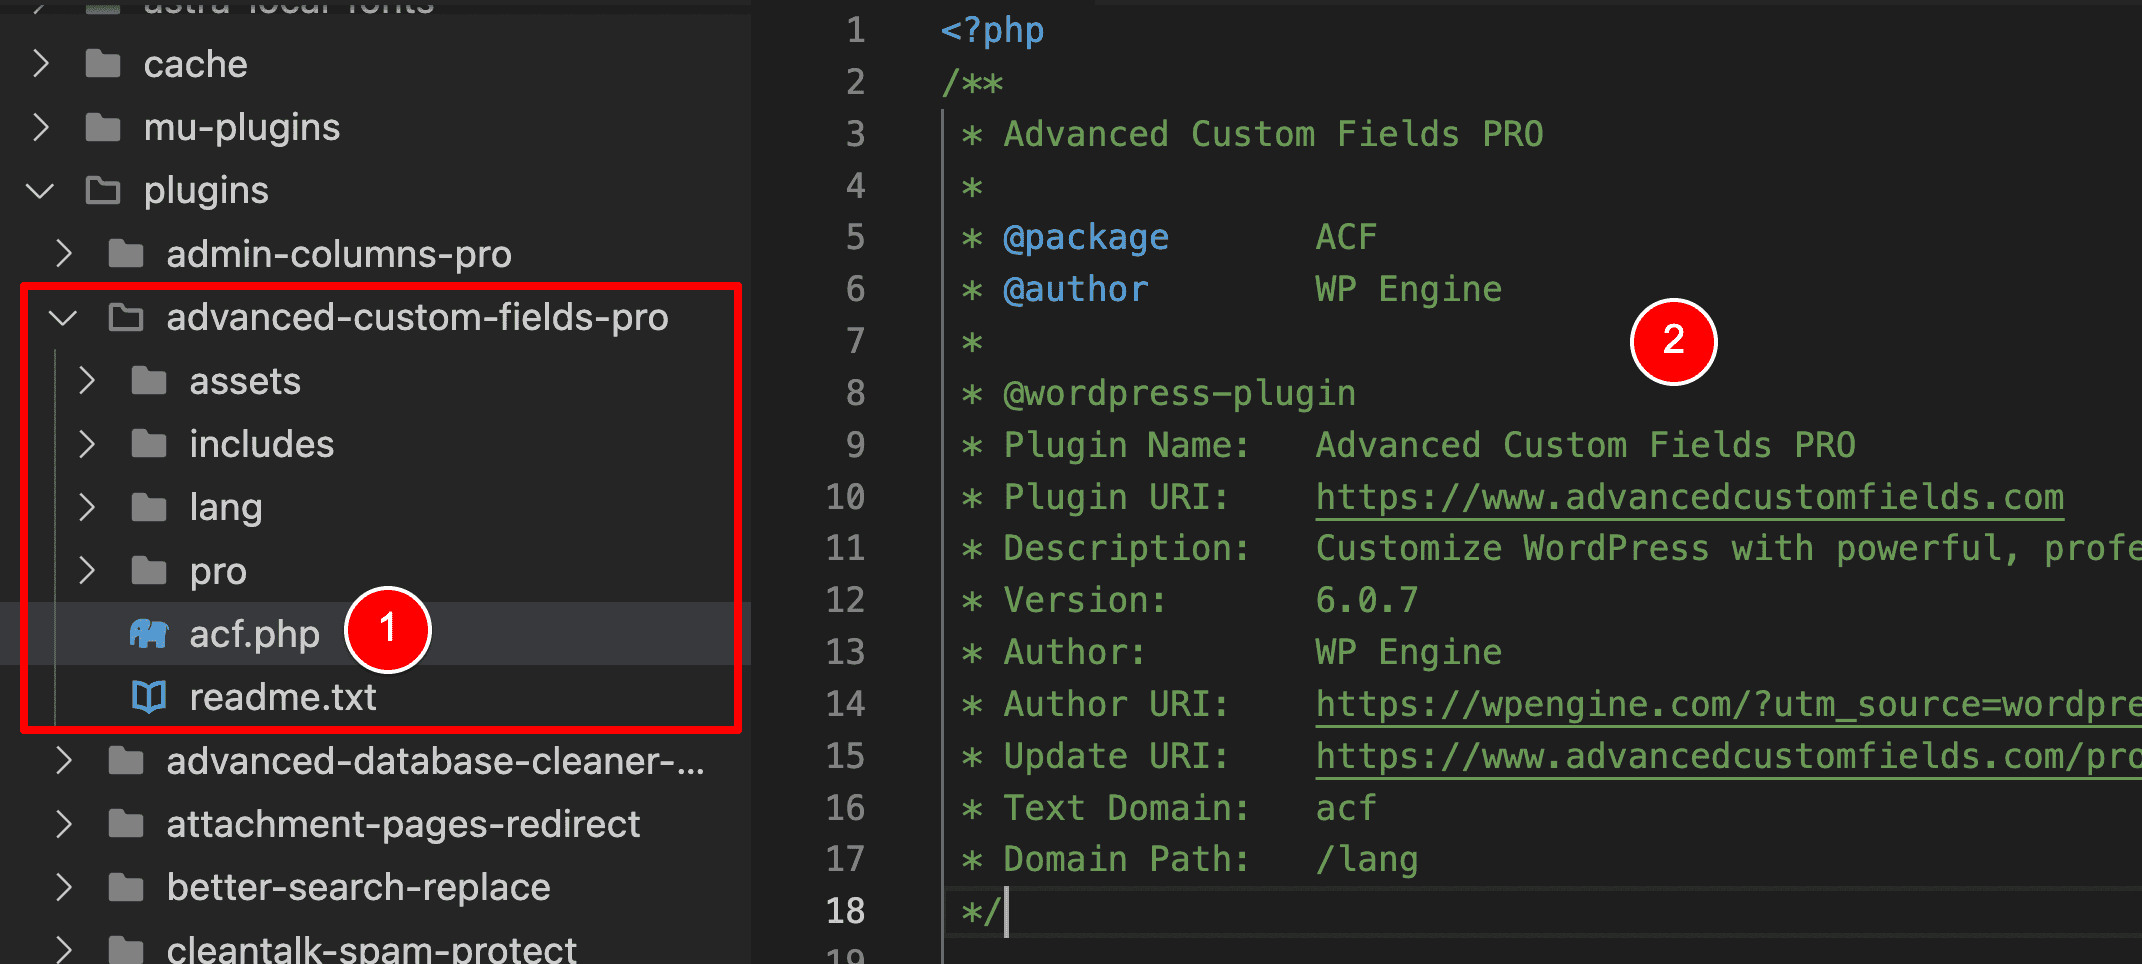
Task: Click the advanced-custom-fields-pro open folder icon
Action: coord(126,317)
